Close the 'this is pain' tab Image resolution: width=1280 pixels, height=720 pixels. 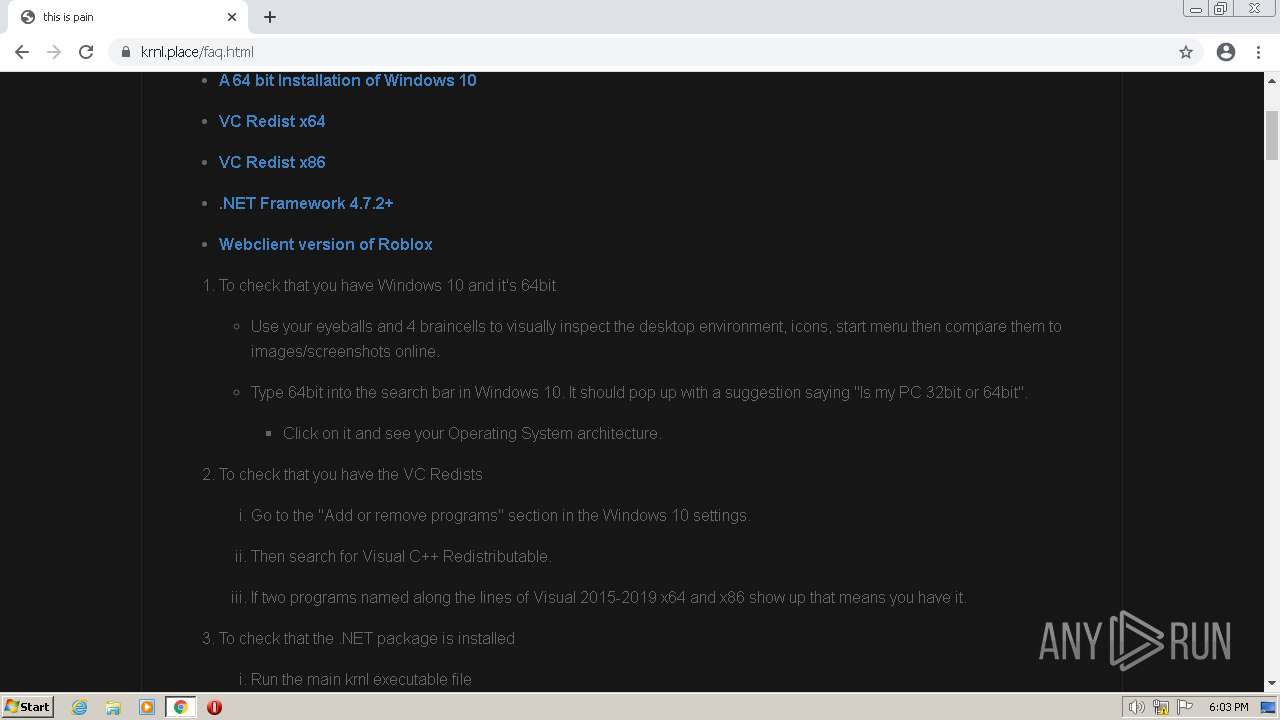pos(232,17)
